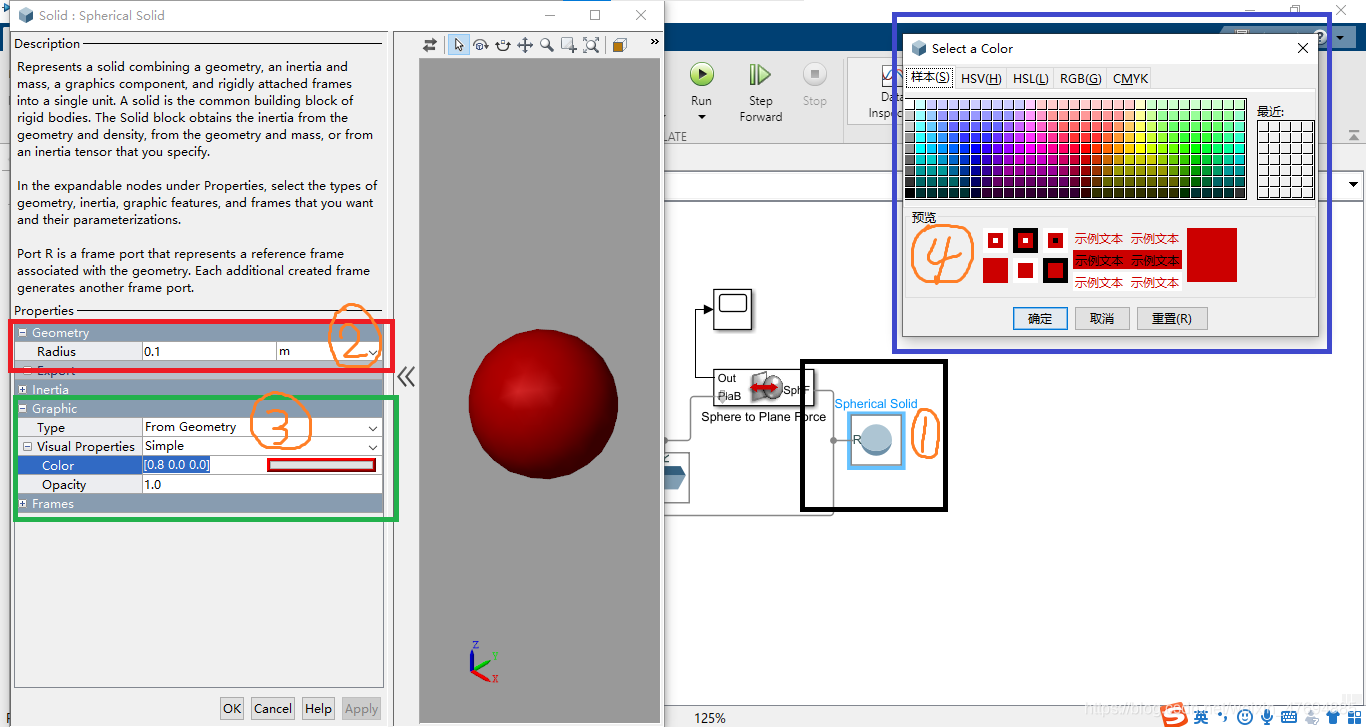Collapse the Geometry properties node

point(22,332)
